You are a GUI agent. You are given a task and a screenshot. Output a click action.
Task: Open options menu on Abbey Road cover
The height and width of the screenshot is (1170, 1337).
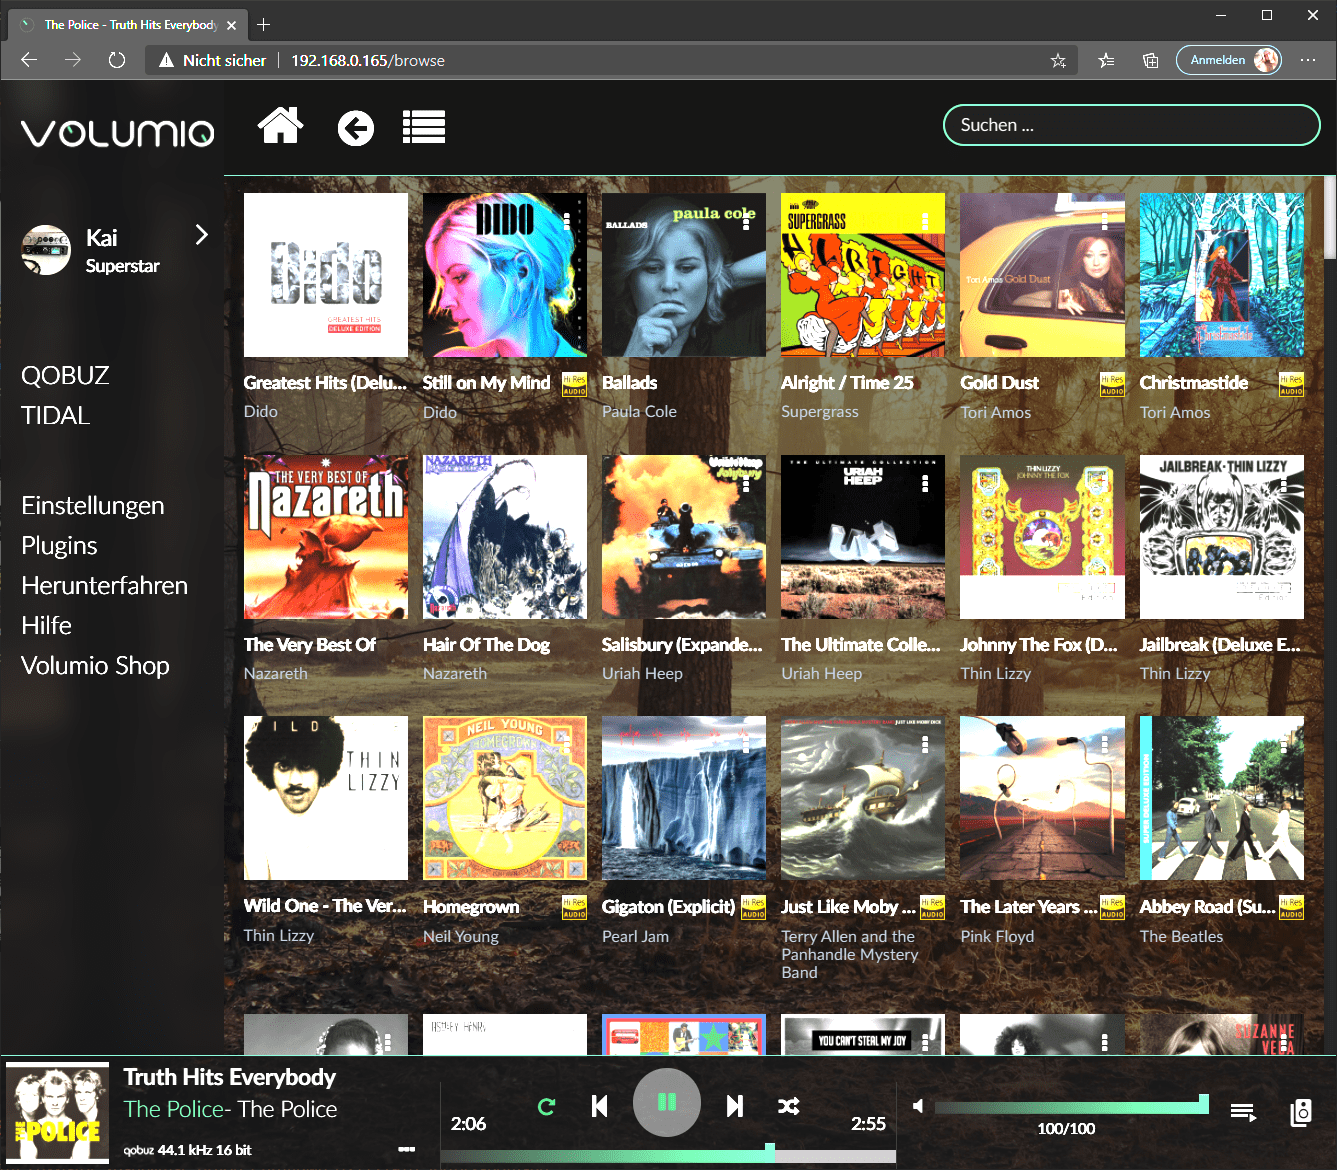tap(1283, 744)
